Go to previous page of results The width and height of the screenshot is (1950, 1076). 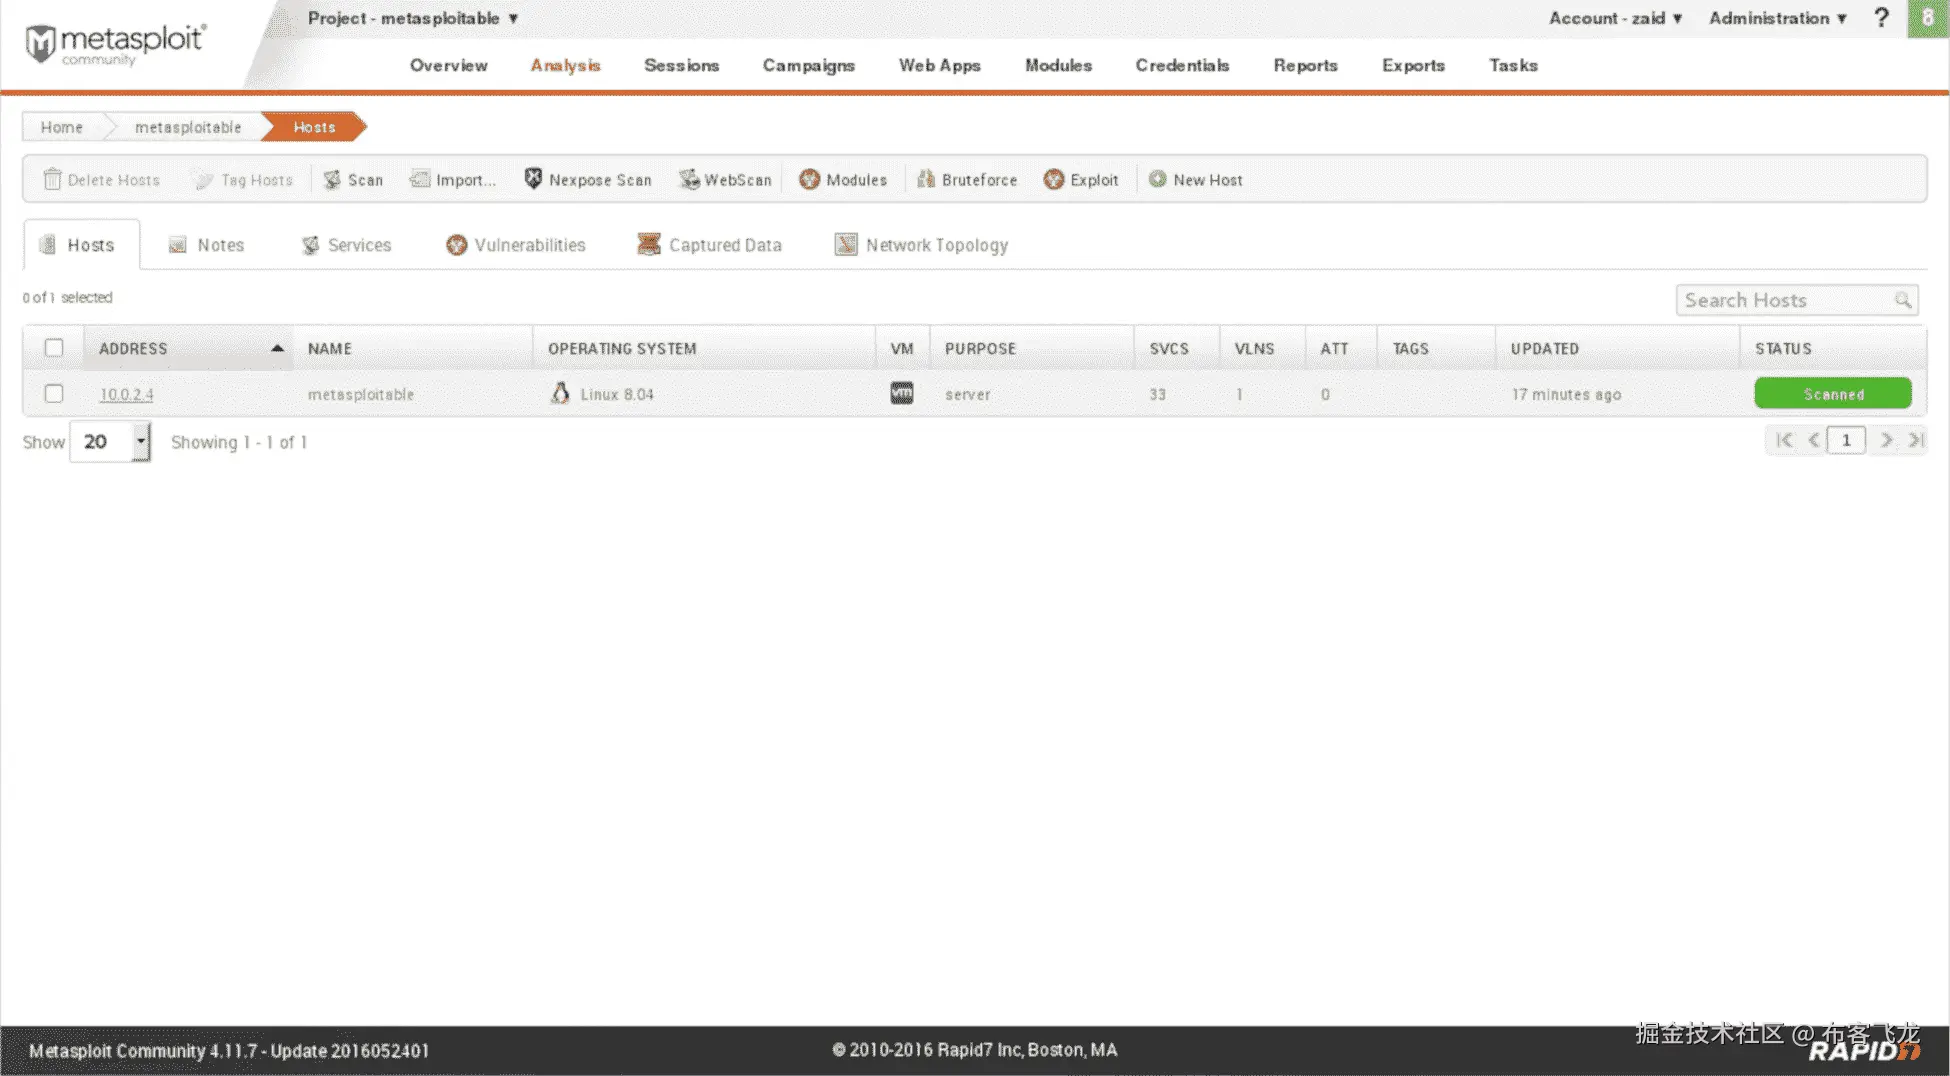coord(1813,440)
